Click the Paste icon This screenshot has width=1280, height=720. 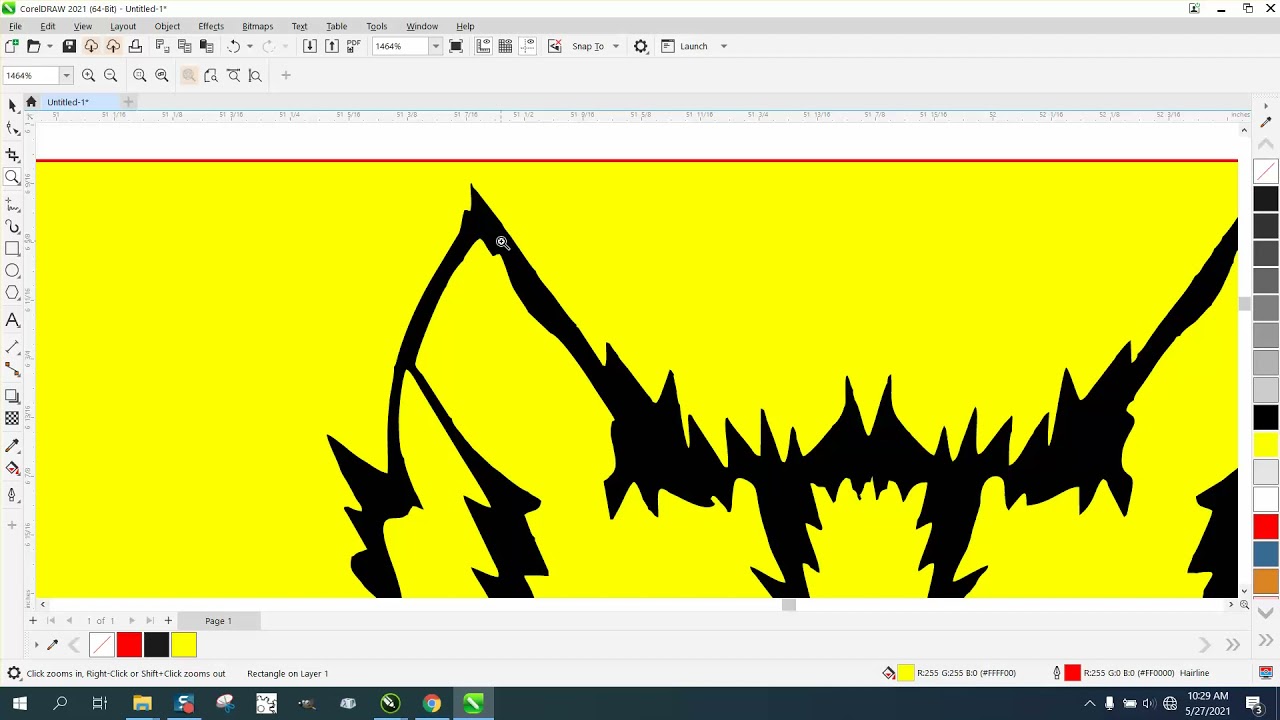tap(206, 46)
